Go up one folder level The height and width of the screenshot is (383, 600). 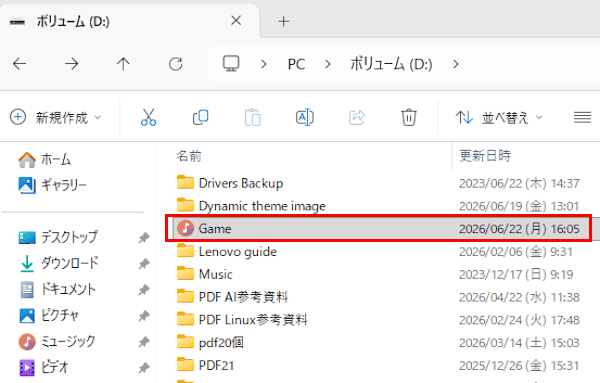(123, 64)
